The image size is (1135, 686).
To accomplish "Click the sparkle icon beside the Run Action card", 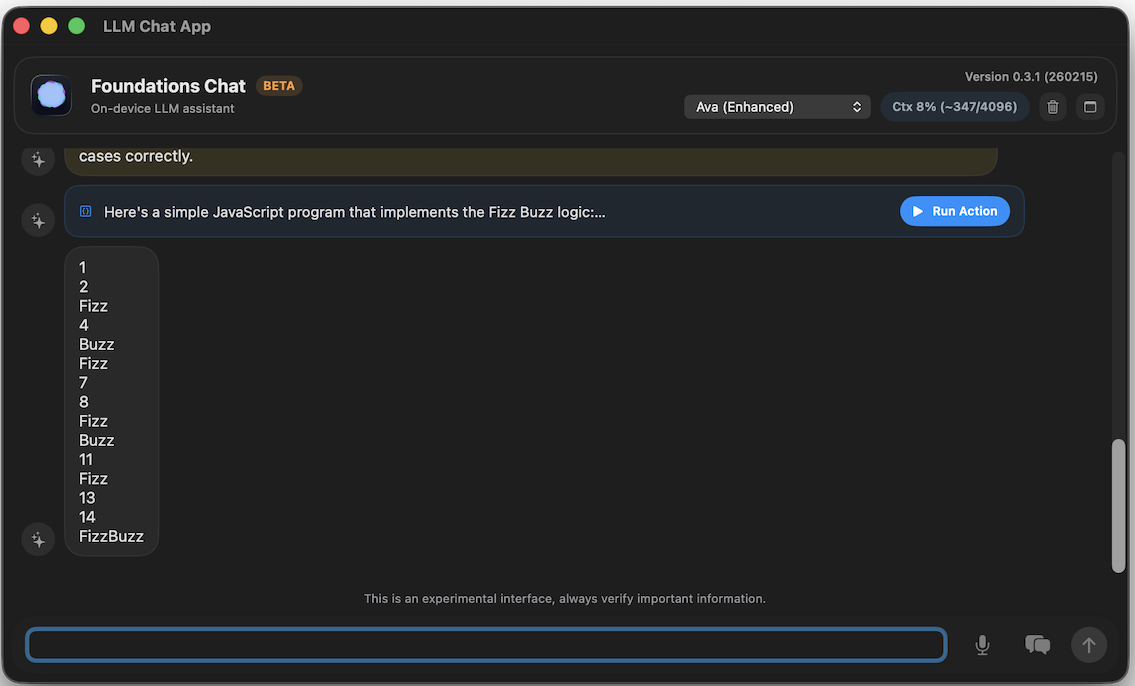I will pyautogui.click(x=37, y=219).
